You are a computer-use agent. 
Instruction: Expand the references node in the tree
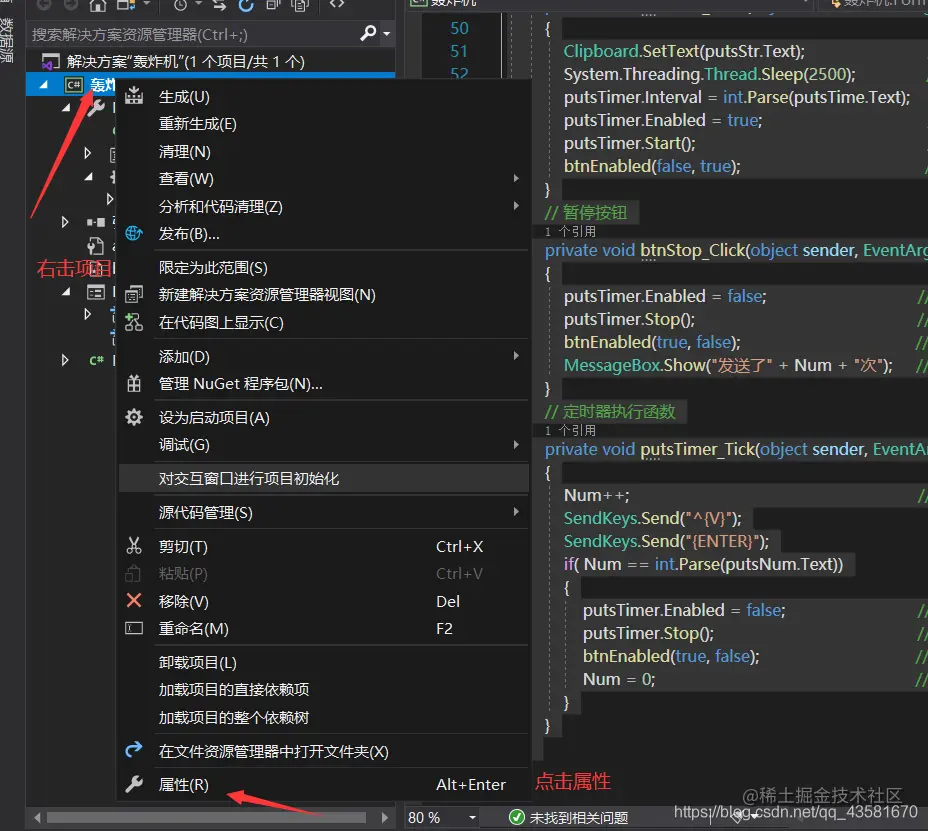pyautogui.click(x=65, y=223)
